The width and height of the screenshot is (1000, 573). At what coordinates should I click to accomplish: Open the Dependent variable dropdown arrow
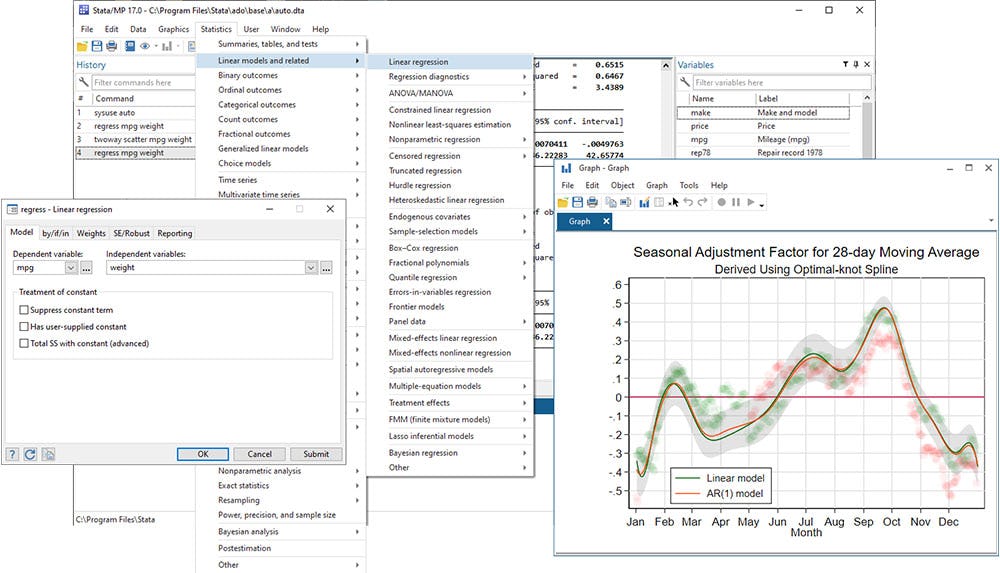coord(71,268)
